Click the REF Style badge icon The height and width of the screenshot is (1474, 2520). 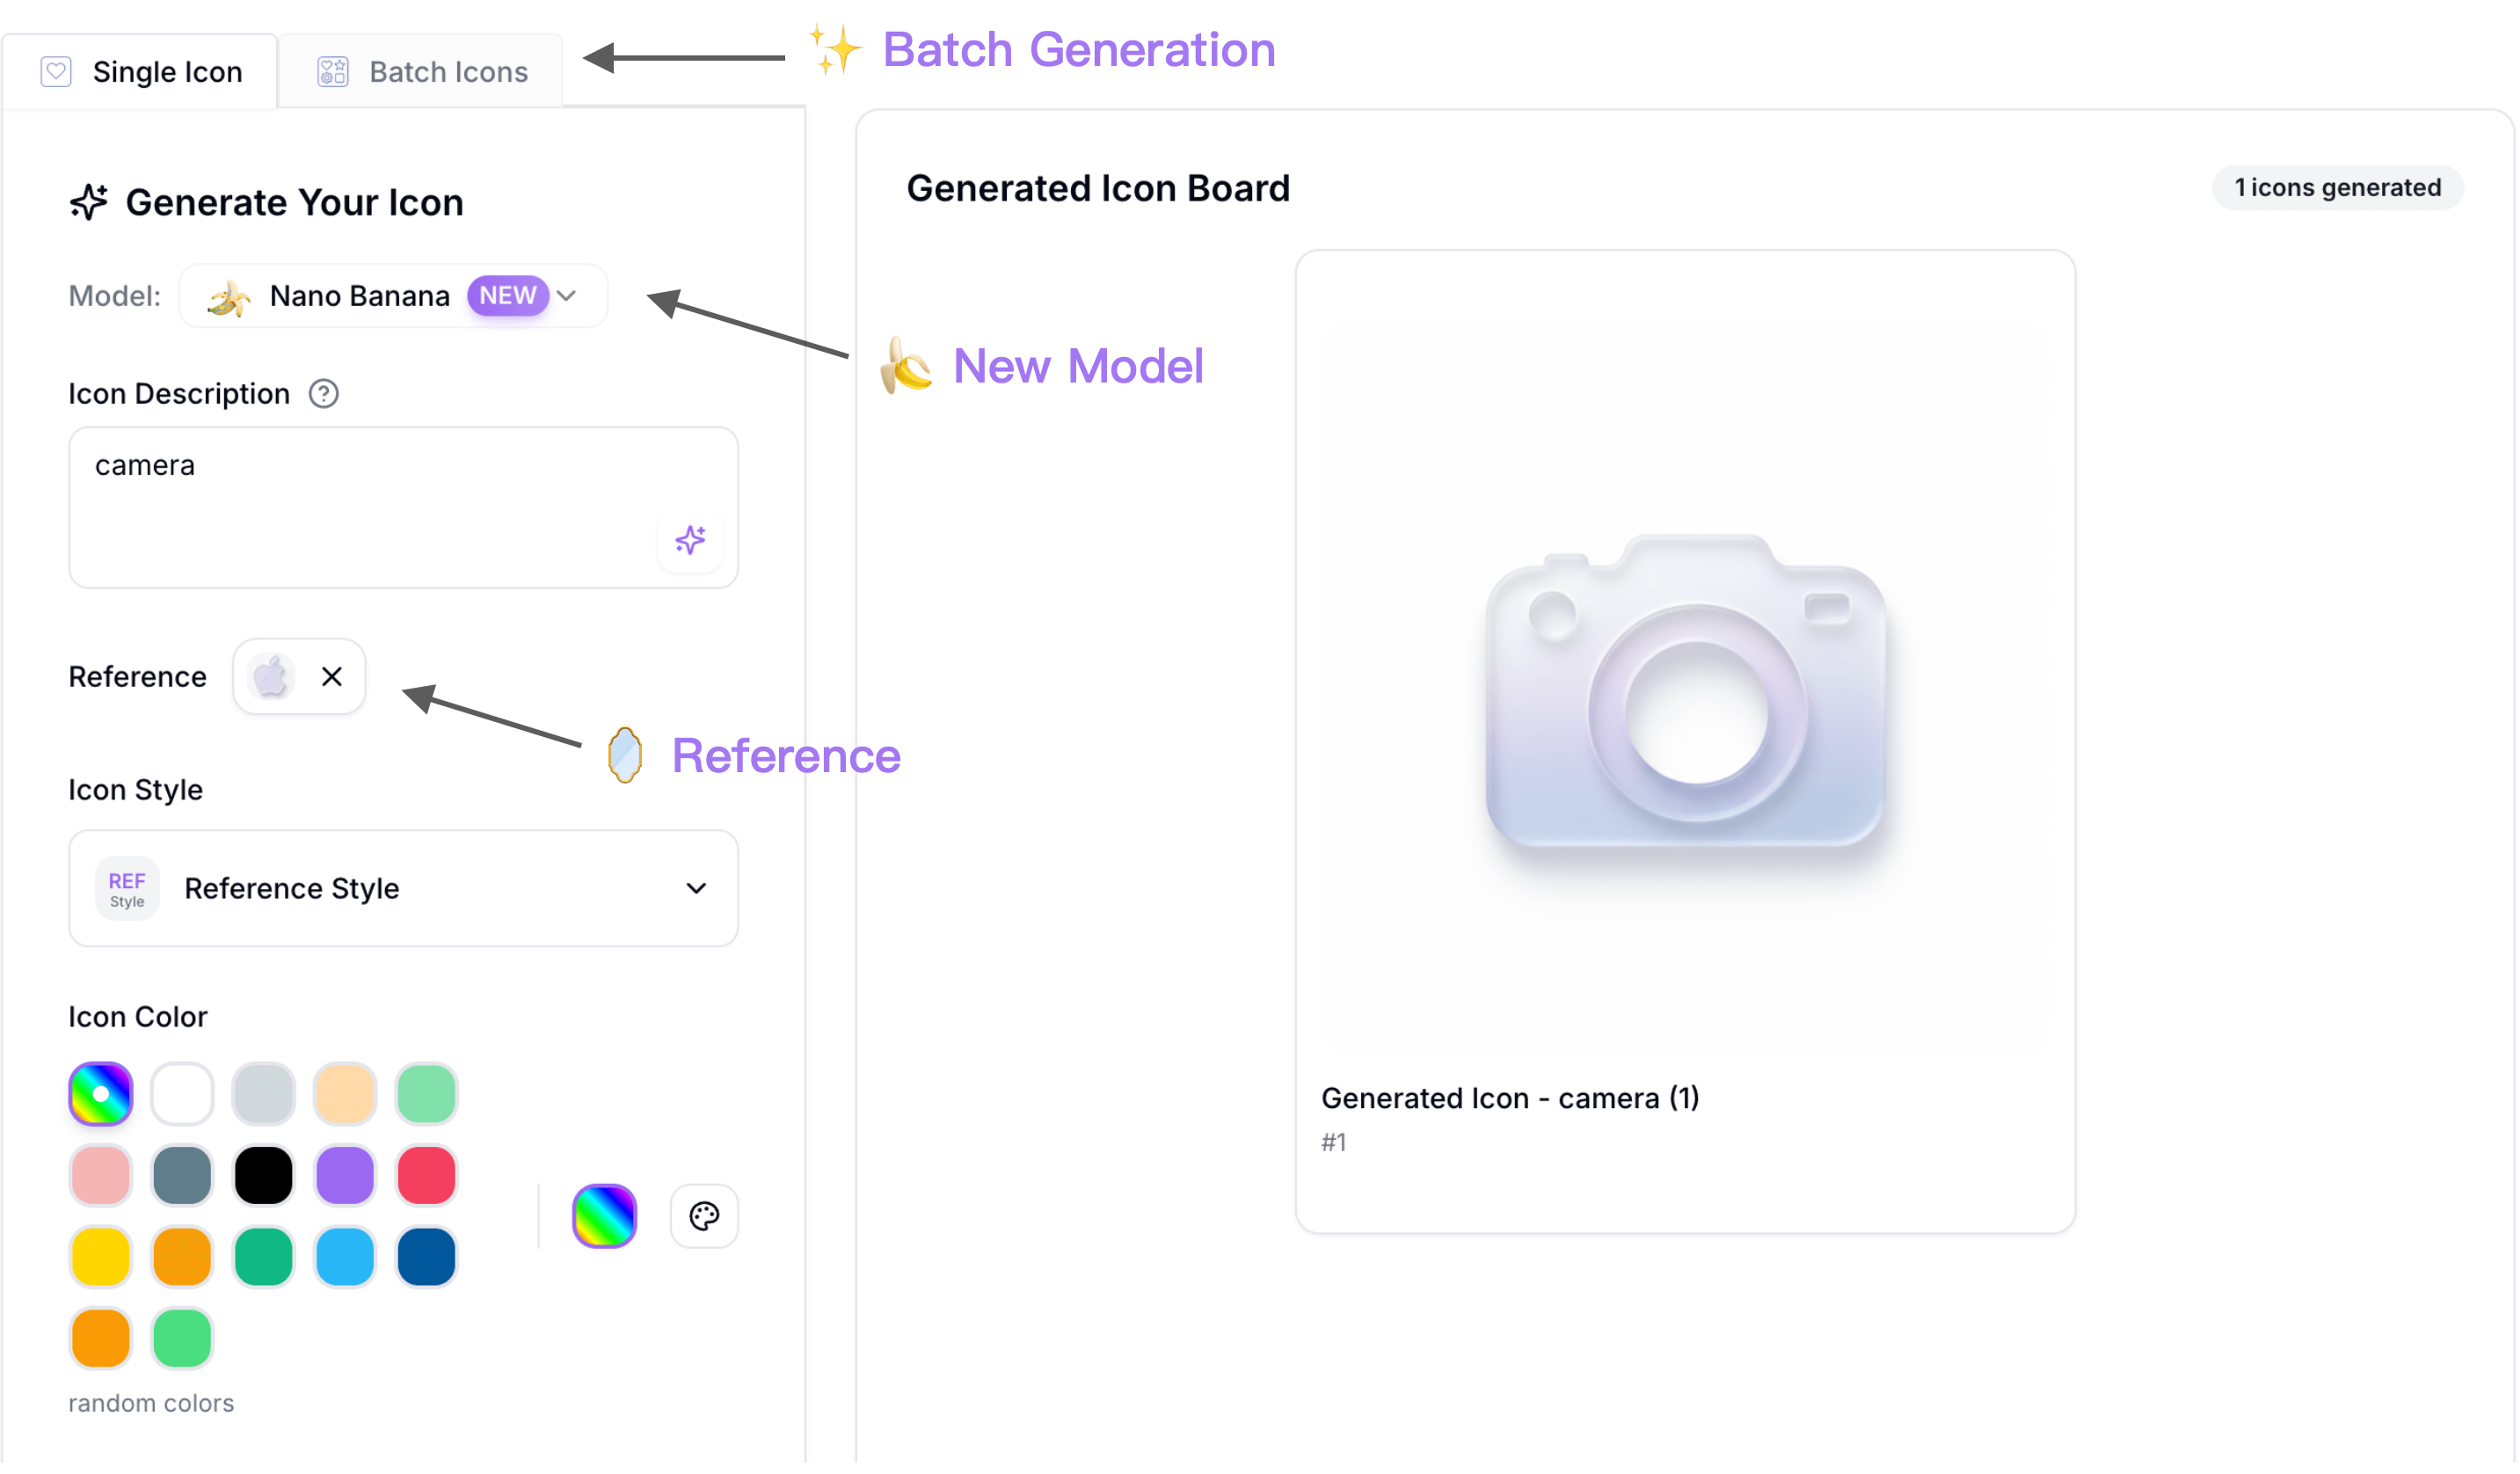127,888
